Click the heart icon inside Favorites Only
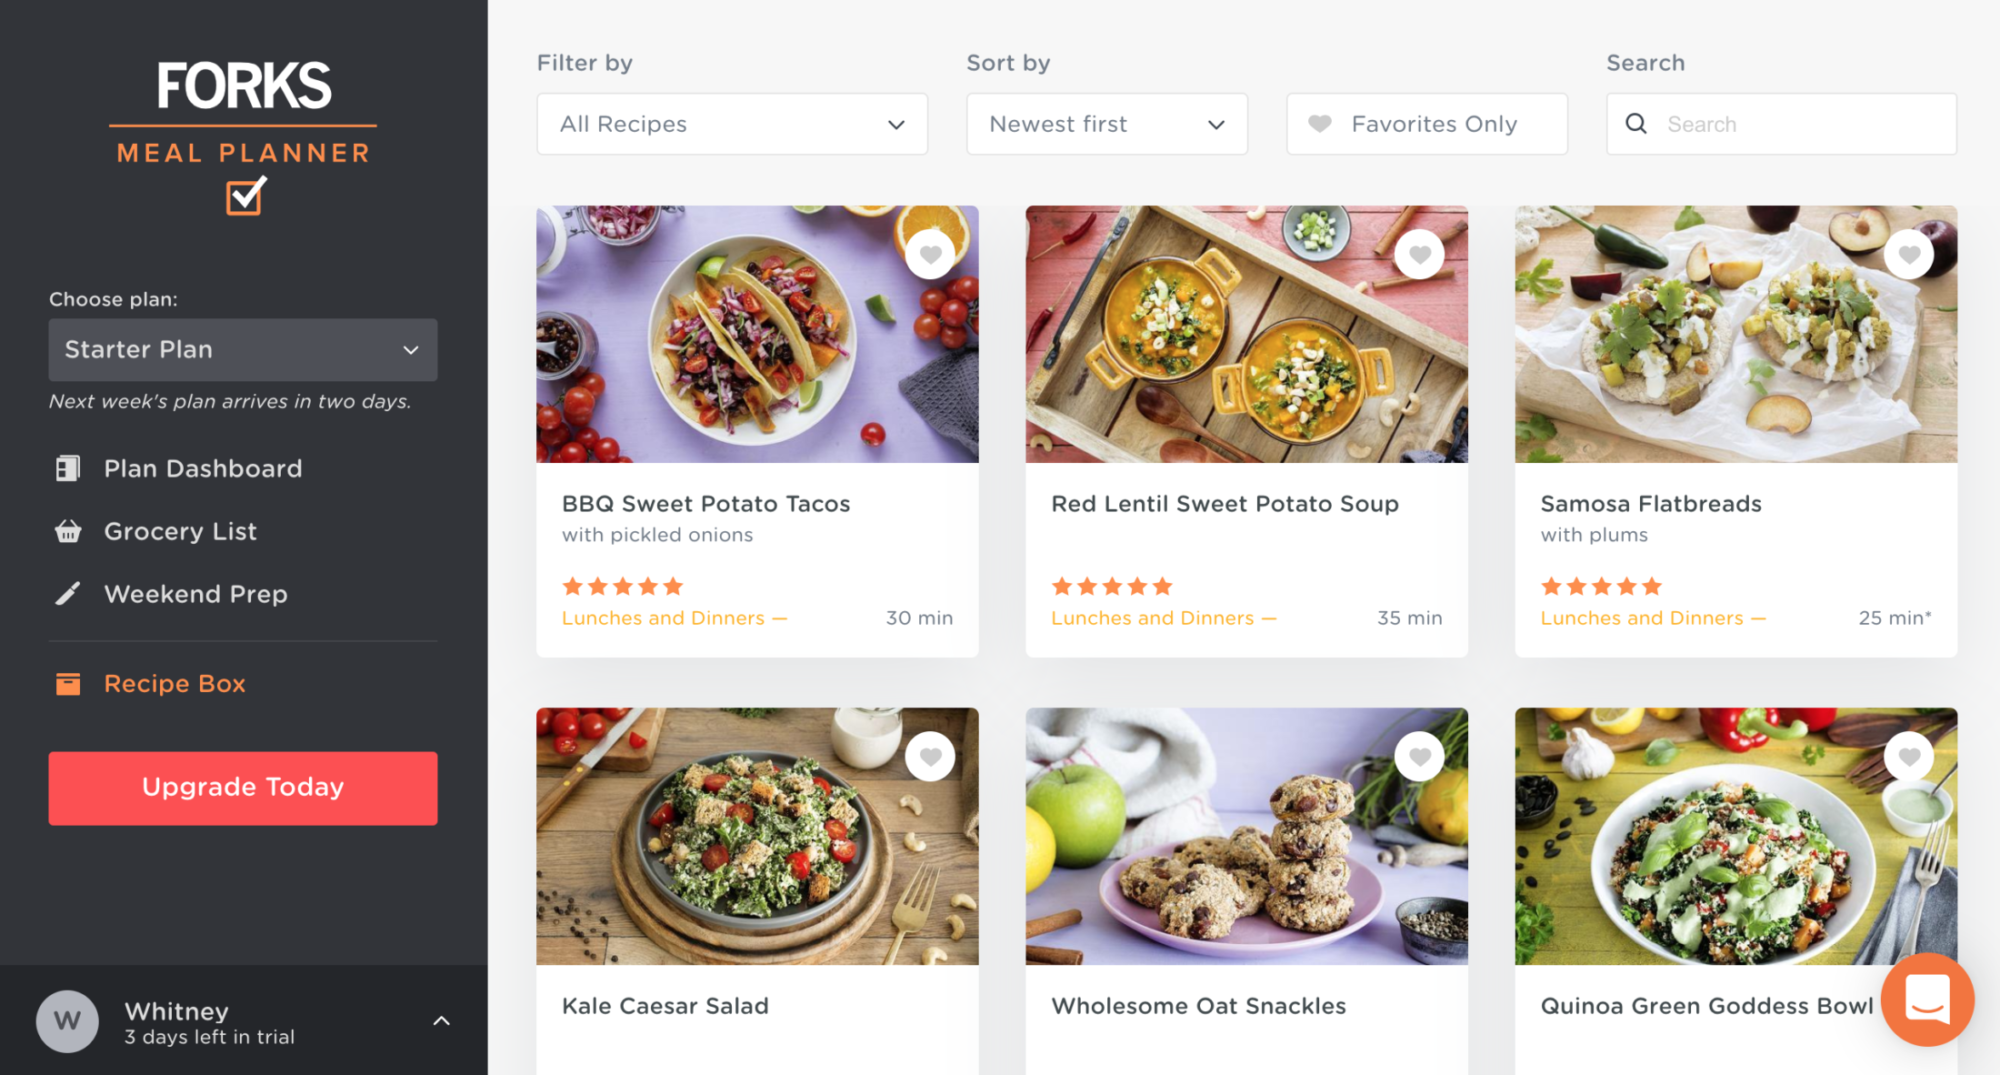 pyautogui.click(x=1320, y=123)
